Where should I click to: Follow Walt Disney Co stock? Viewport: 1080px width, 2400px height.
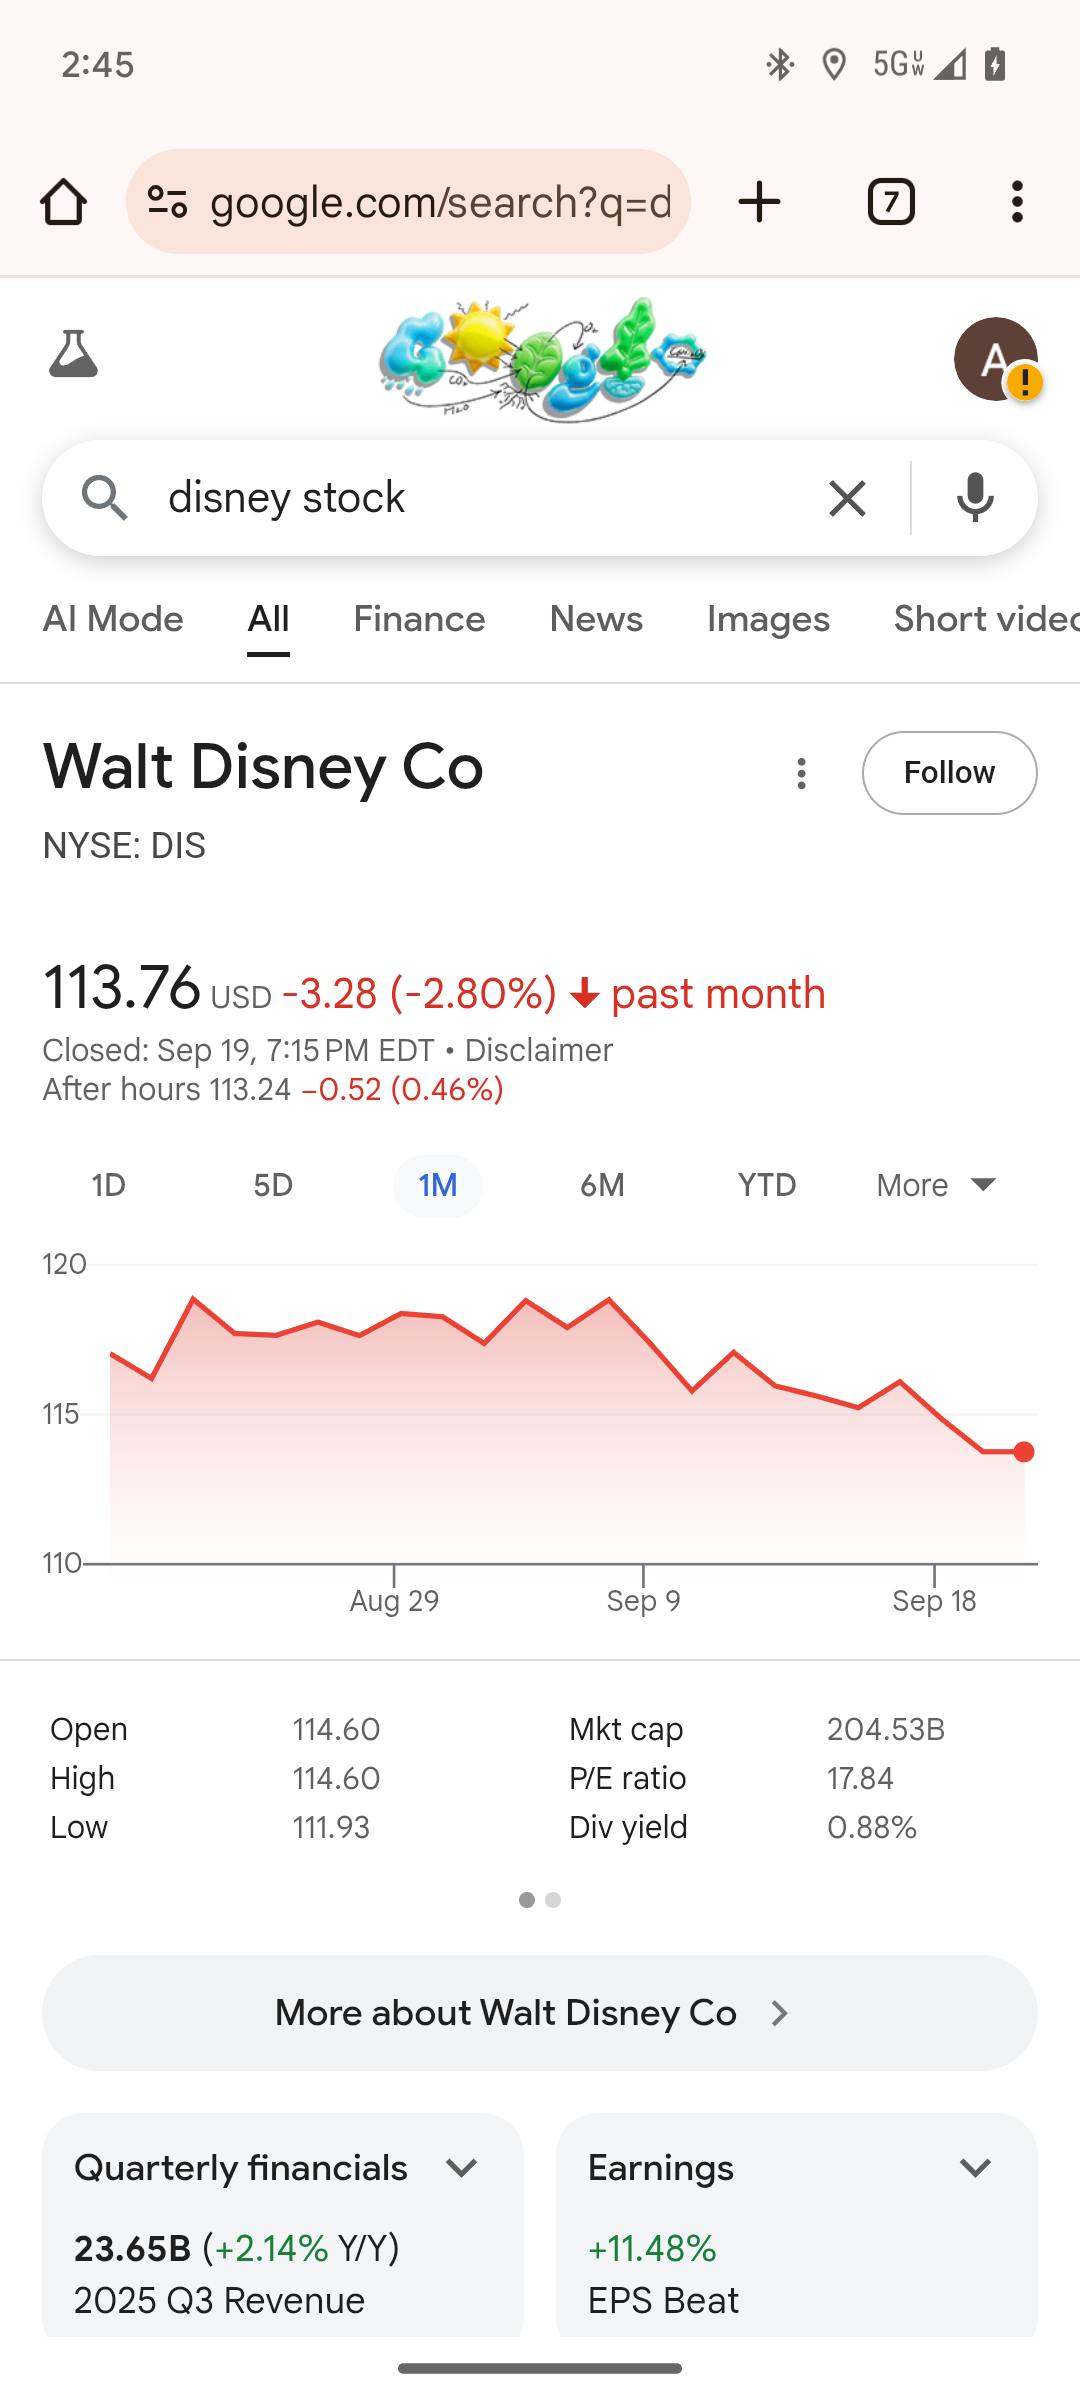coord(949,773)
